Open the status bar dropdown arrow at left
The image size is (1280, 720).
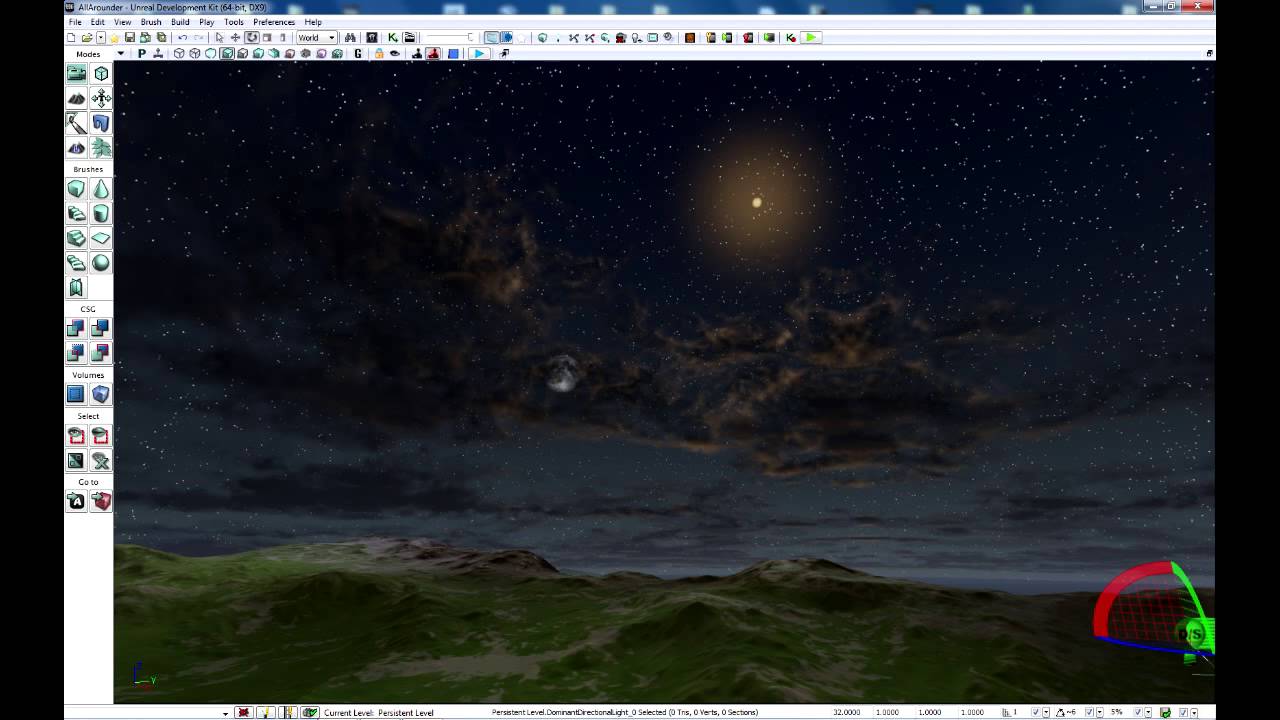(225, 713)
